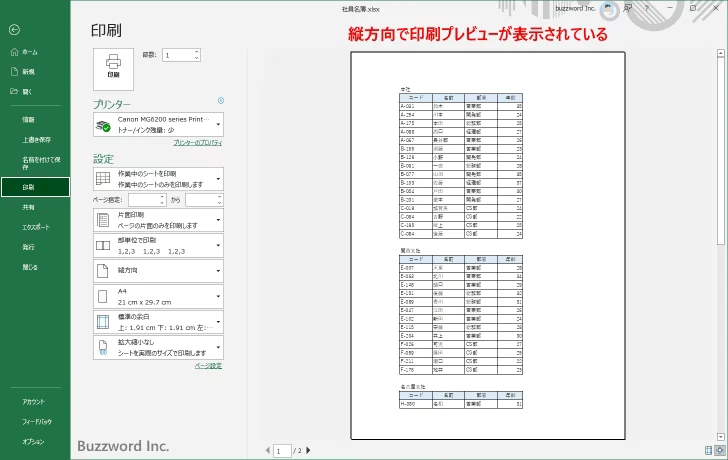Screen dimensions: 728x460
Task: Click the copies count field
Action: tap(178, 55)
